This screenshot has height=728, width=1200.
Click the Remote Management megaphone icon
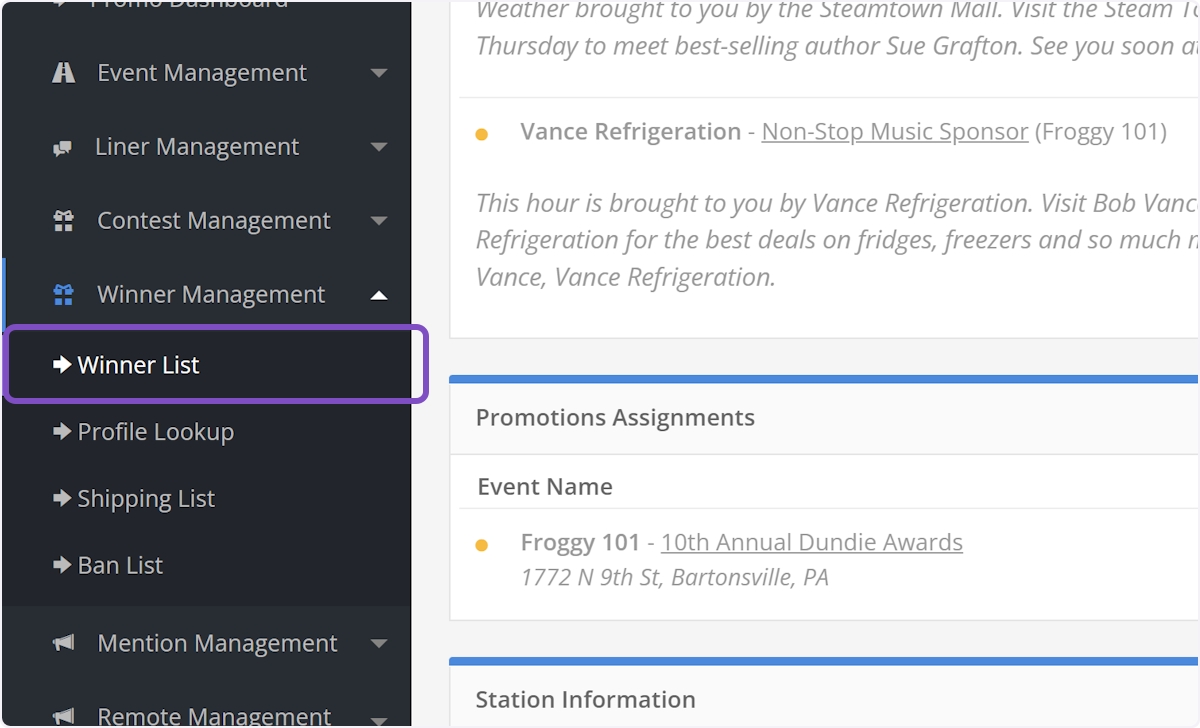coord(63,716)
